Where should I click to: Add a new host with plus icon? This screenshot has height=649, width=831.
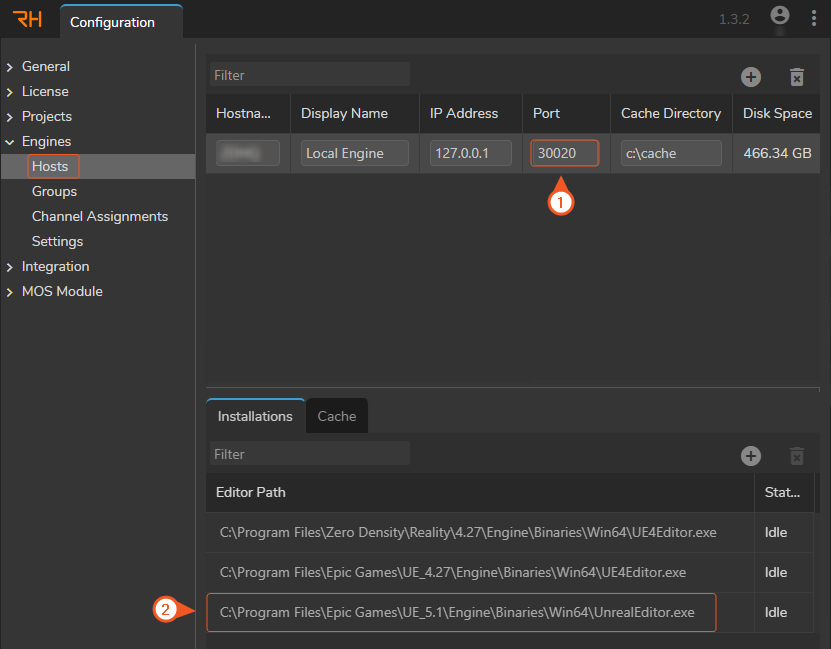pyautogui.click(x=751, y=77)
